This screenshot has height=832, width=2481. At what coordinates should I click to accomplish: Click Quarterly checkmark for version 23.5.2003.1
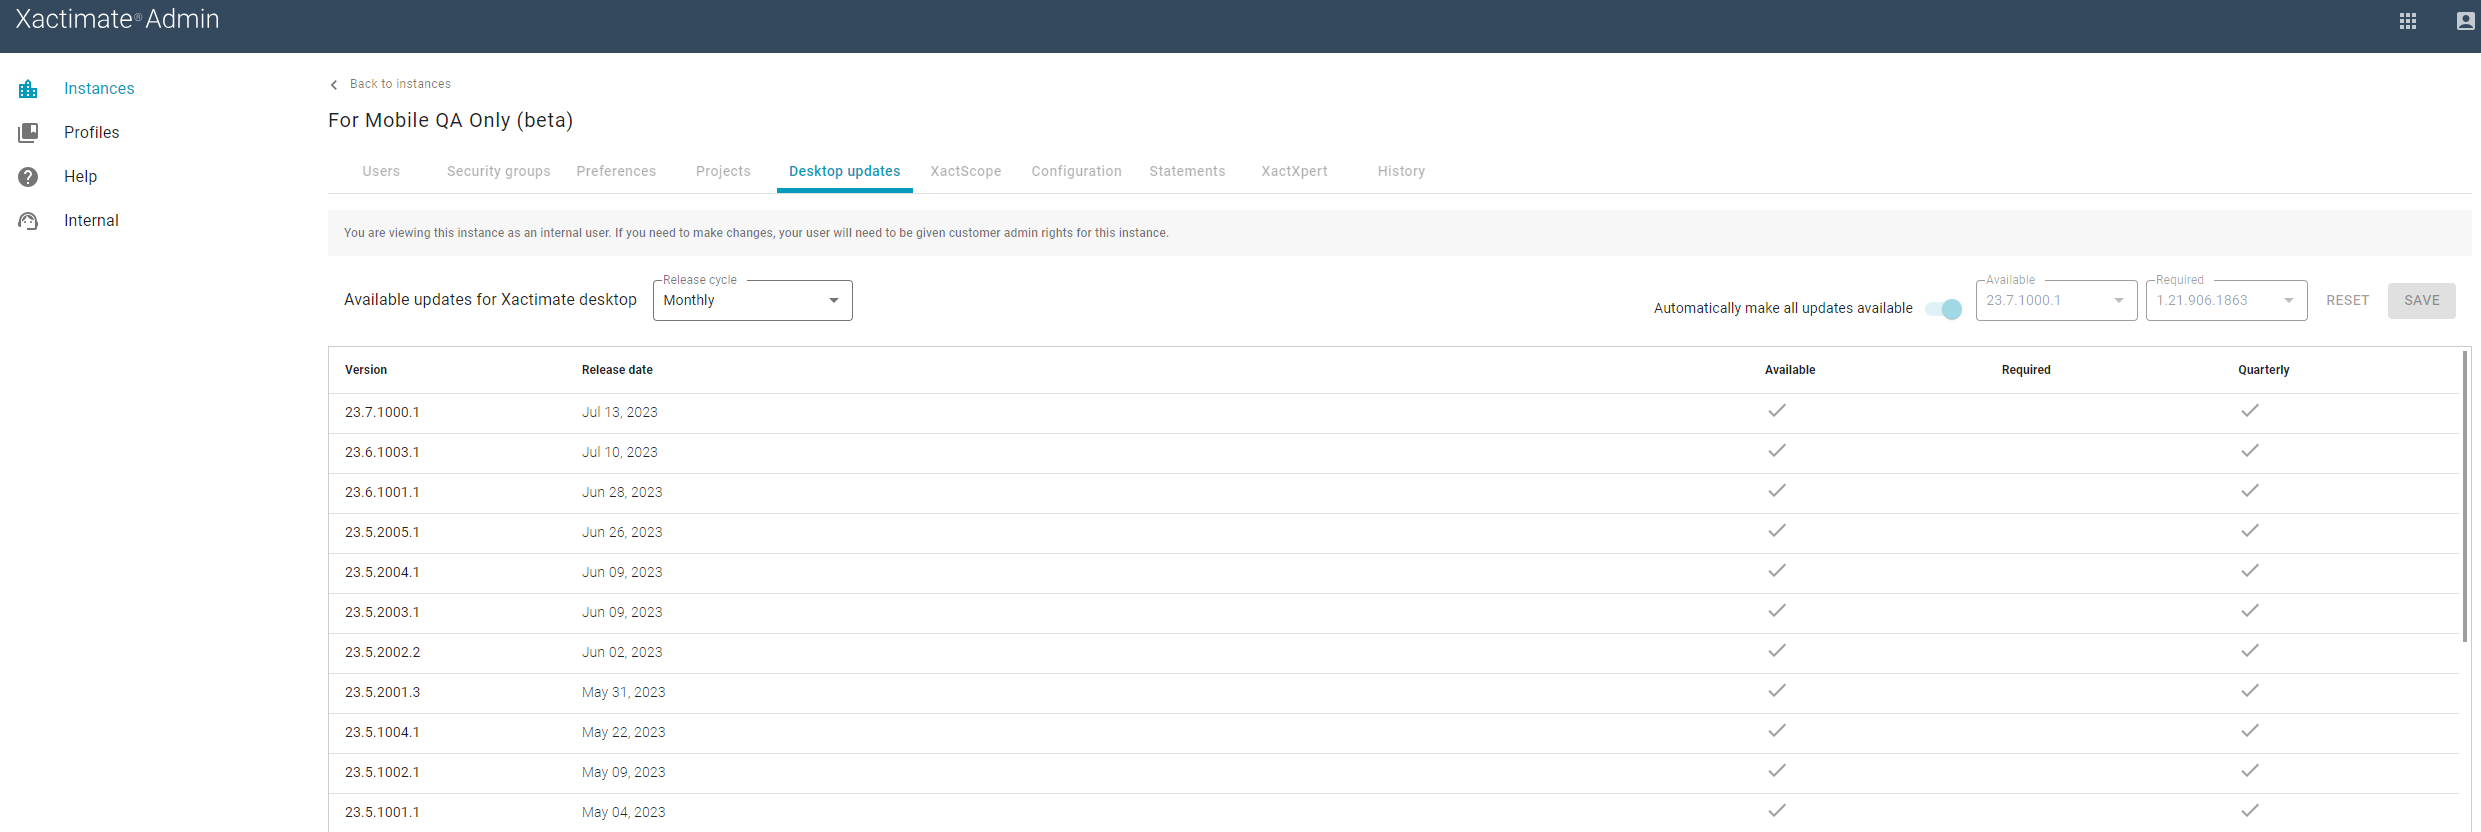2250,611
